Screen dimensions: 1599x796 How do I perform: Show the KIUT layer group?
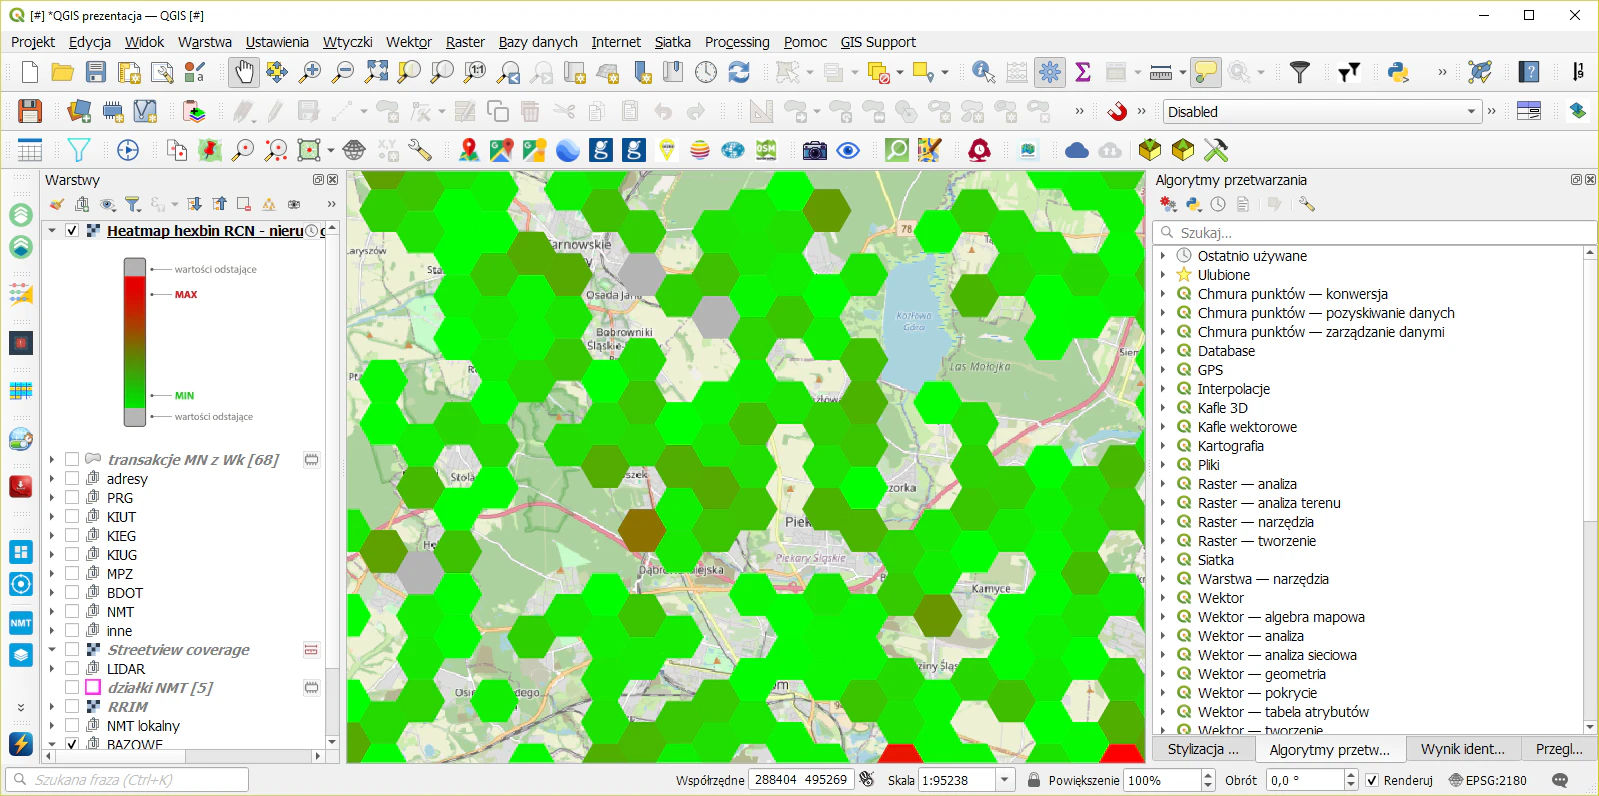click(72, 517)
